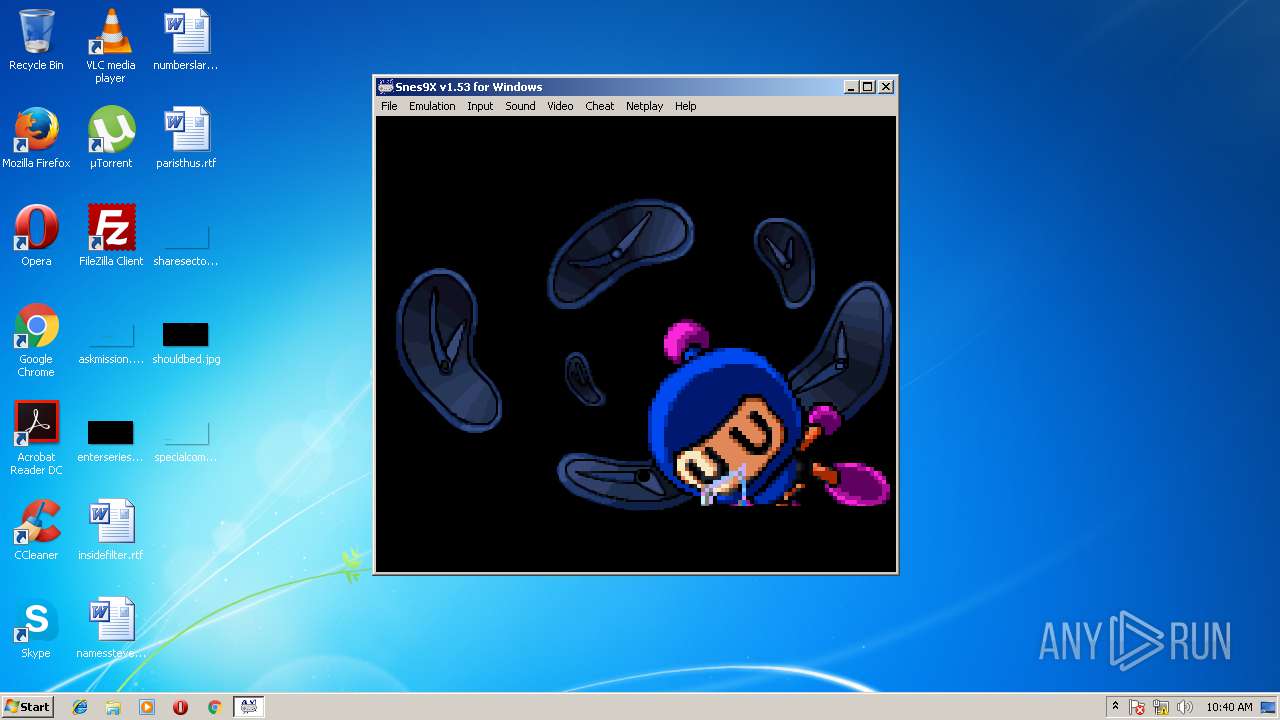This screenshot has height=720, width=1280.
Task: Open the File menu in Snes9X
Action: pyautogui.click(x=389, y=106)
